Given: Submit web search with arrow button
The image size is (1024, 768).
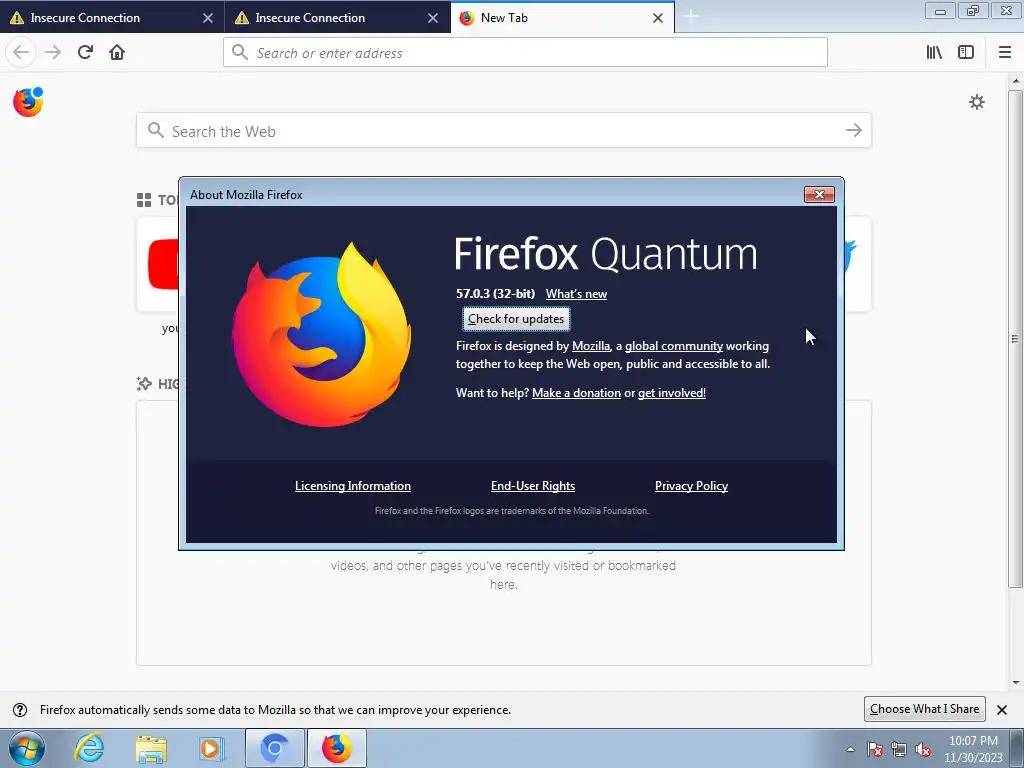Looking at the screenshot, I should pos(854,130).
